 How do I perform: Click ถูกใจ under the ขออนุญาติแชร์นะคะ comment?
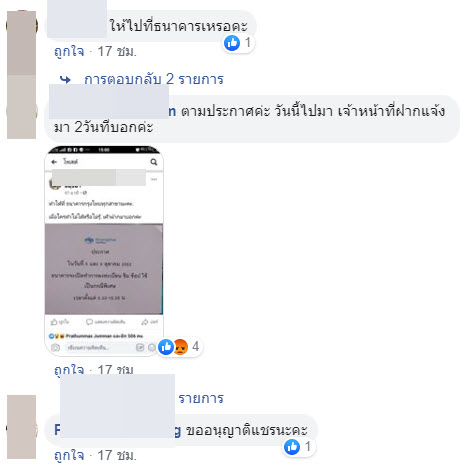tap(69, 455)
